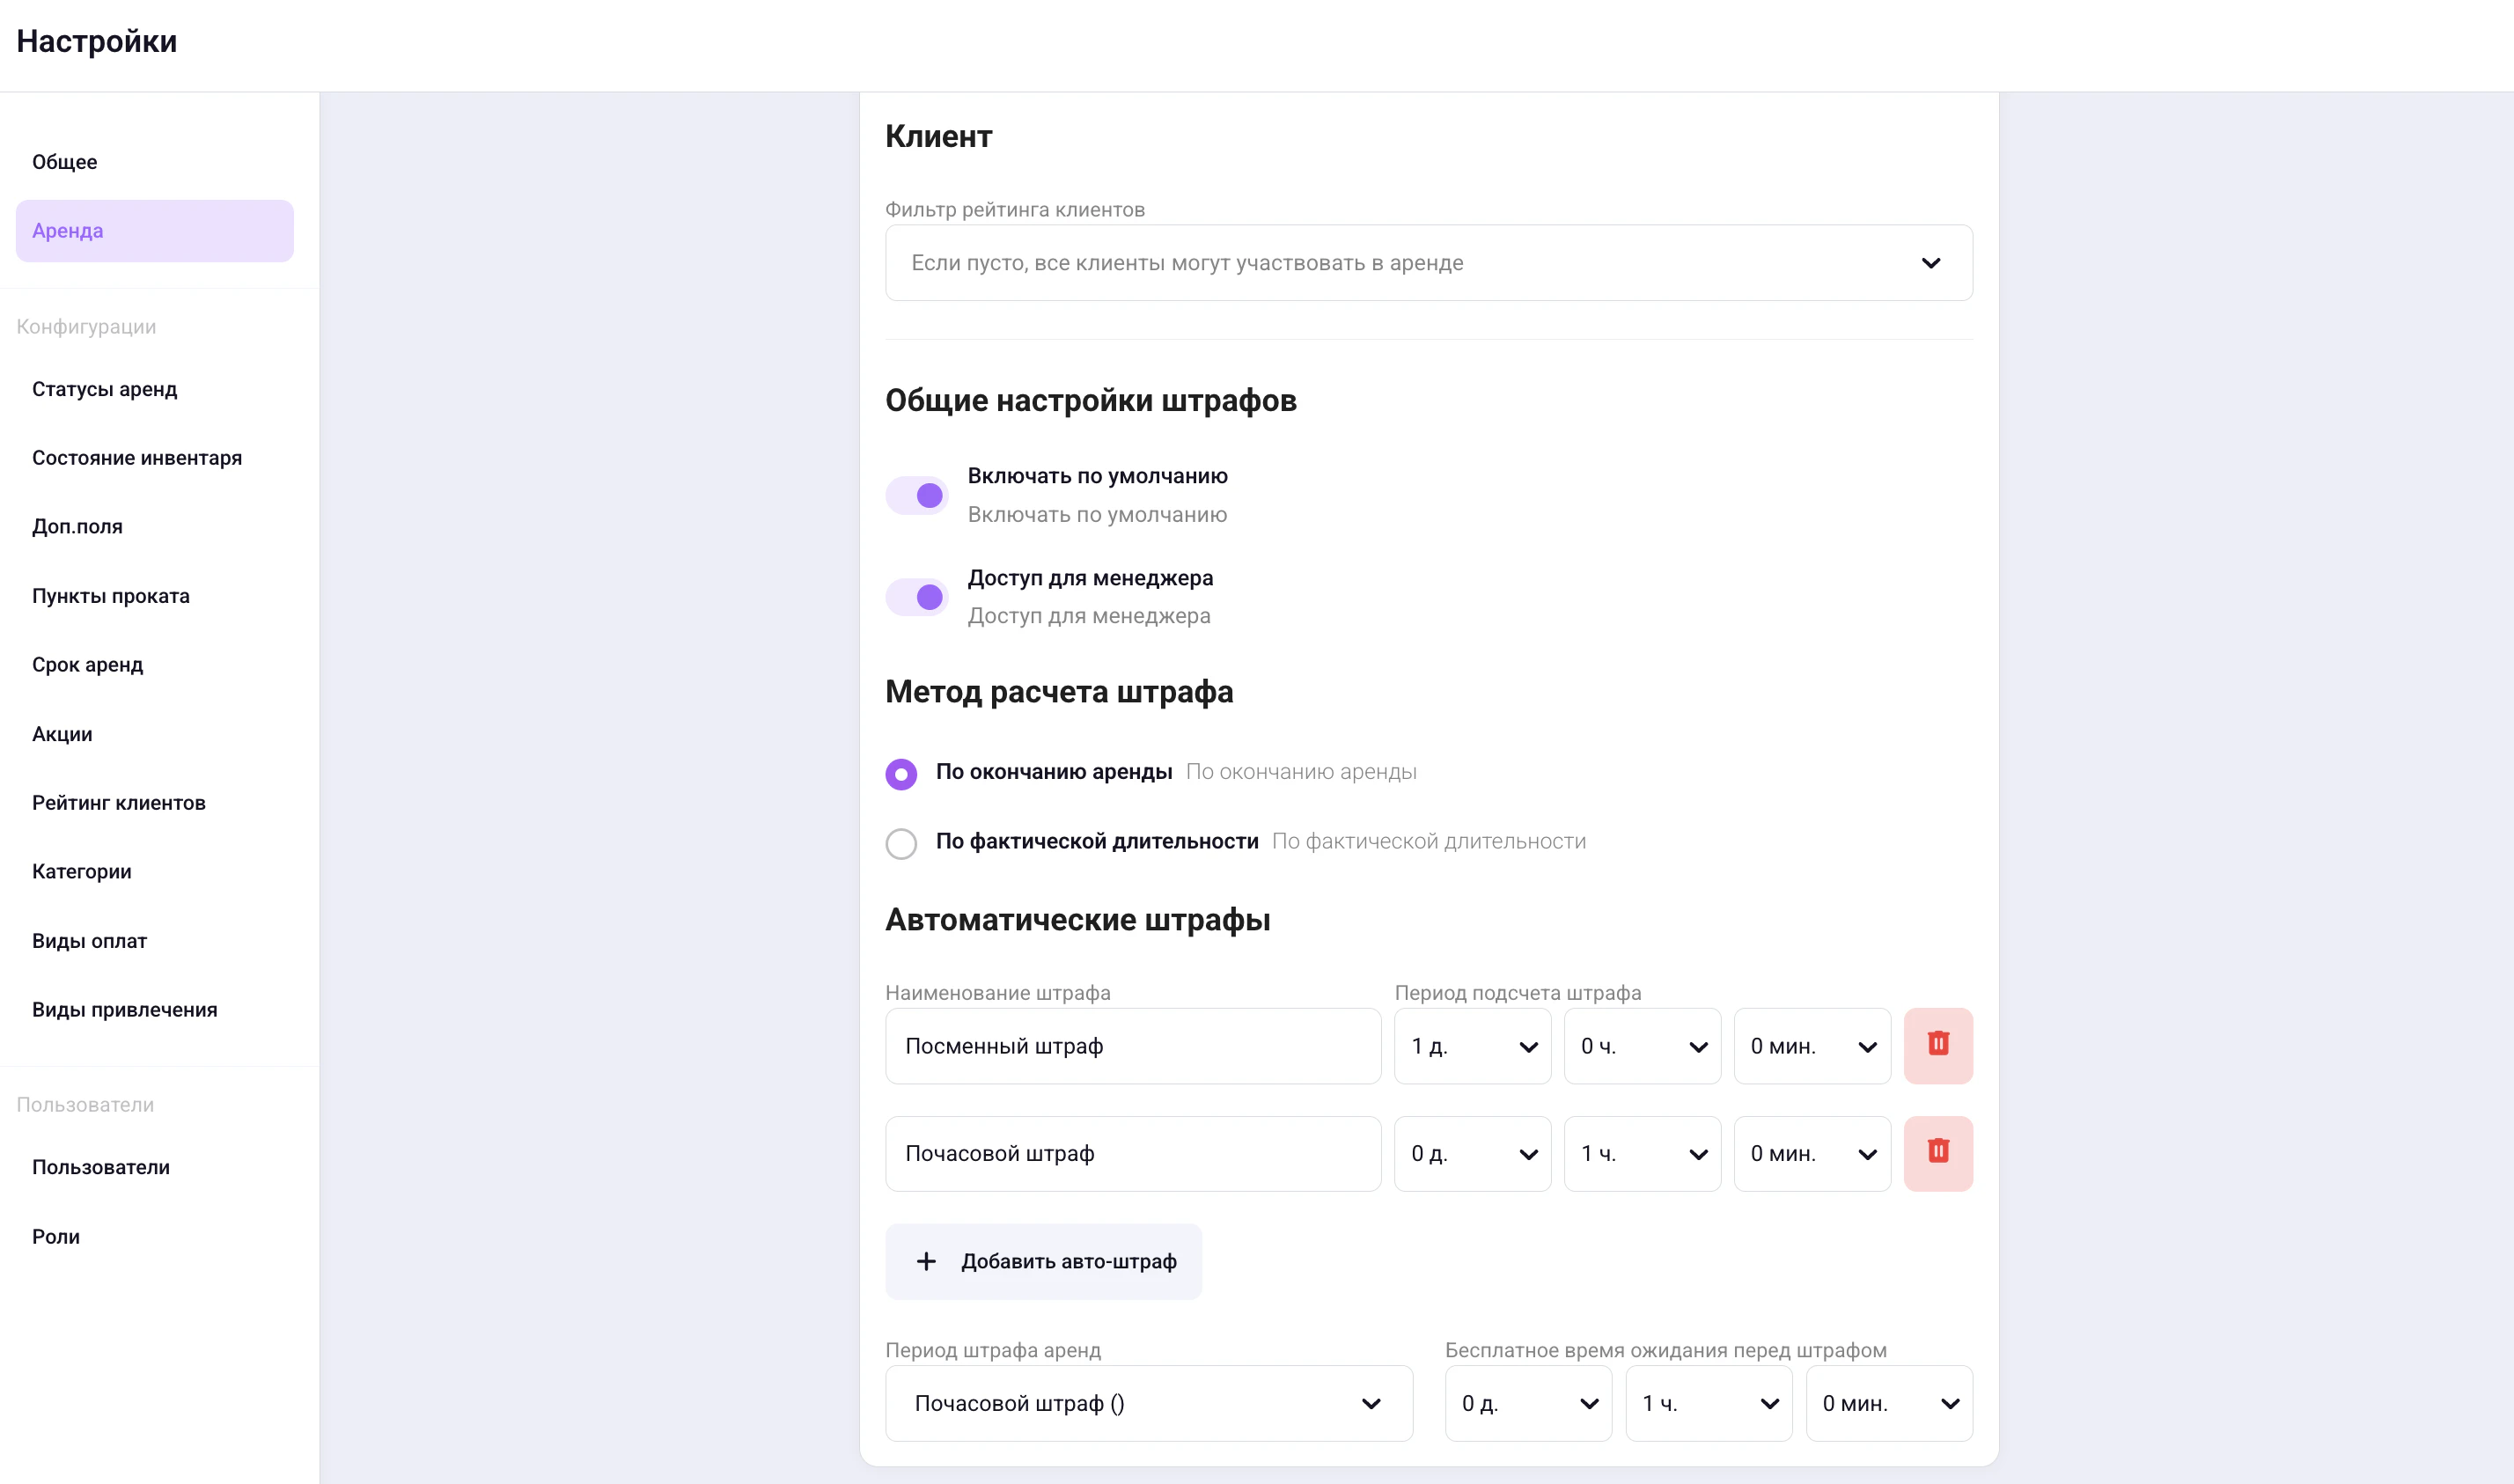
Task: Expand Период штрафа аренд dropdown
Action: pyautogui.click(x=1148, y=1403)
